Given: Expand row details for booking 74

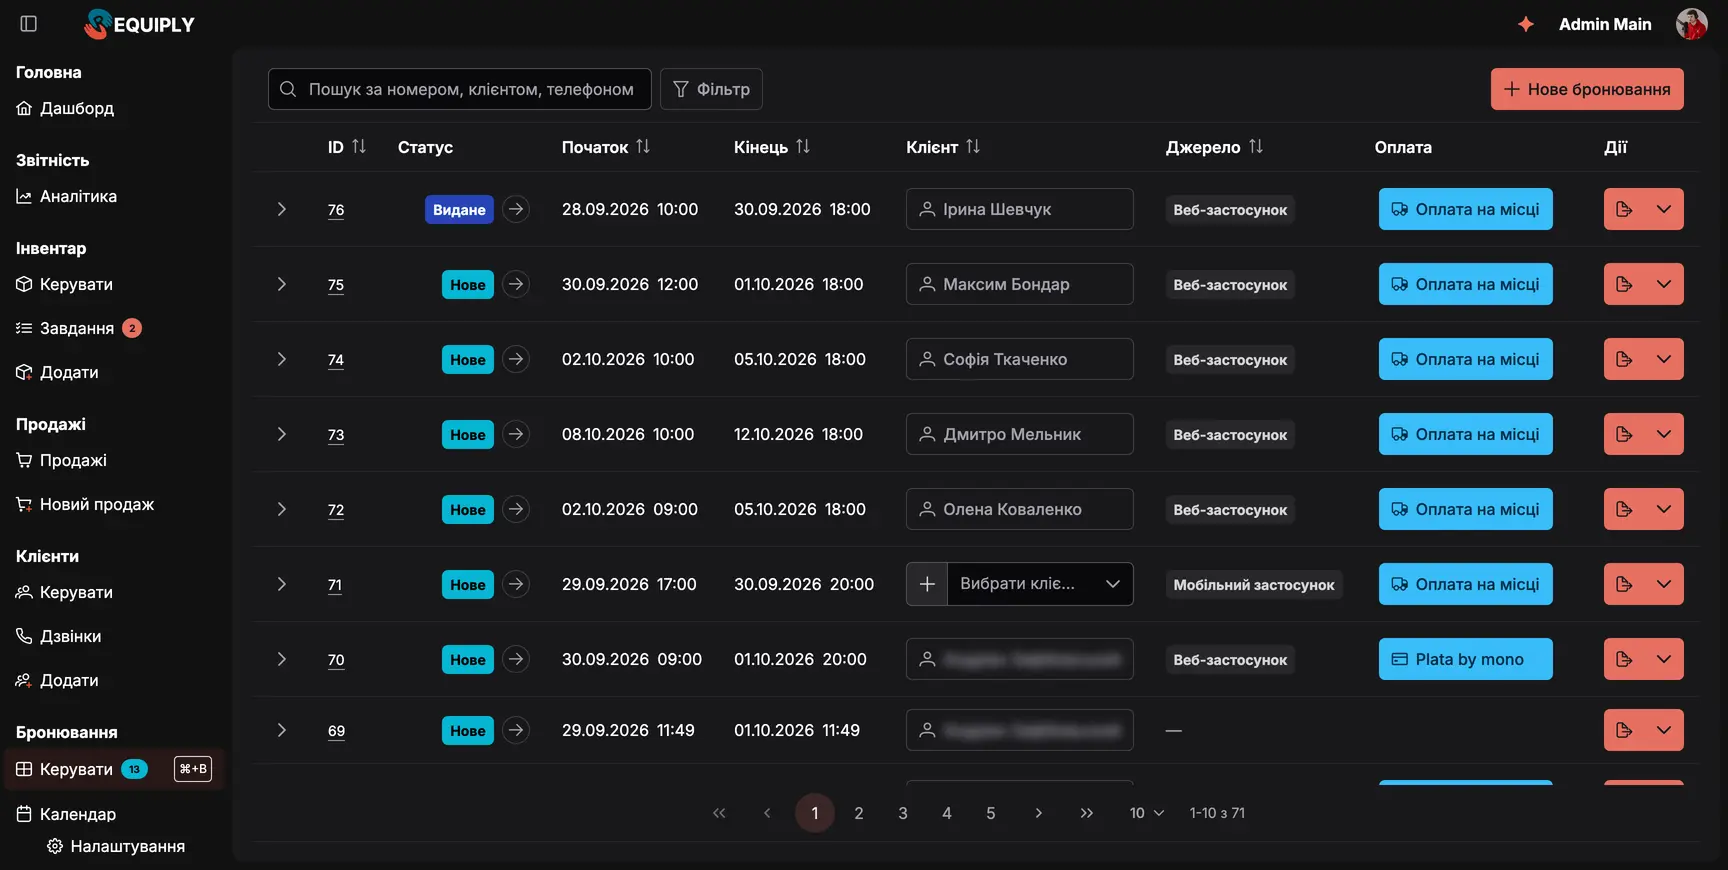Looking at the screenshot, I should pyautogui.click(x=282, y=359).
